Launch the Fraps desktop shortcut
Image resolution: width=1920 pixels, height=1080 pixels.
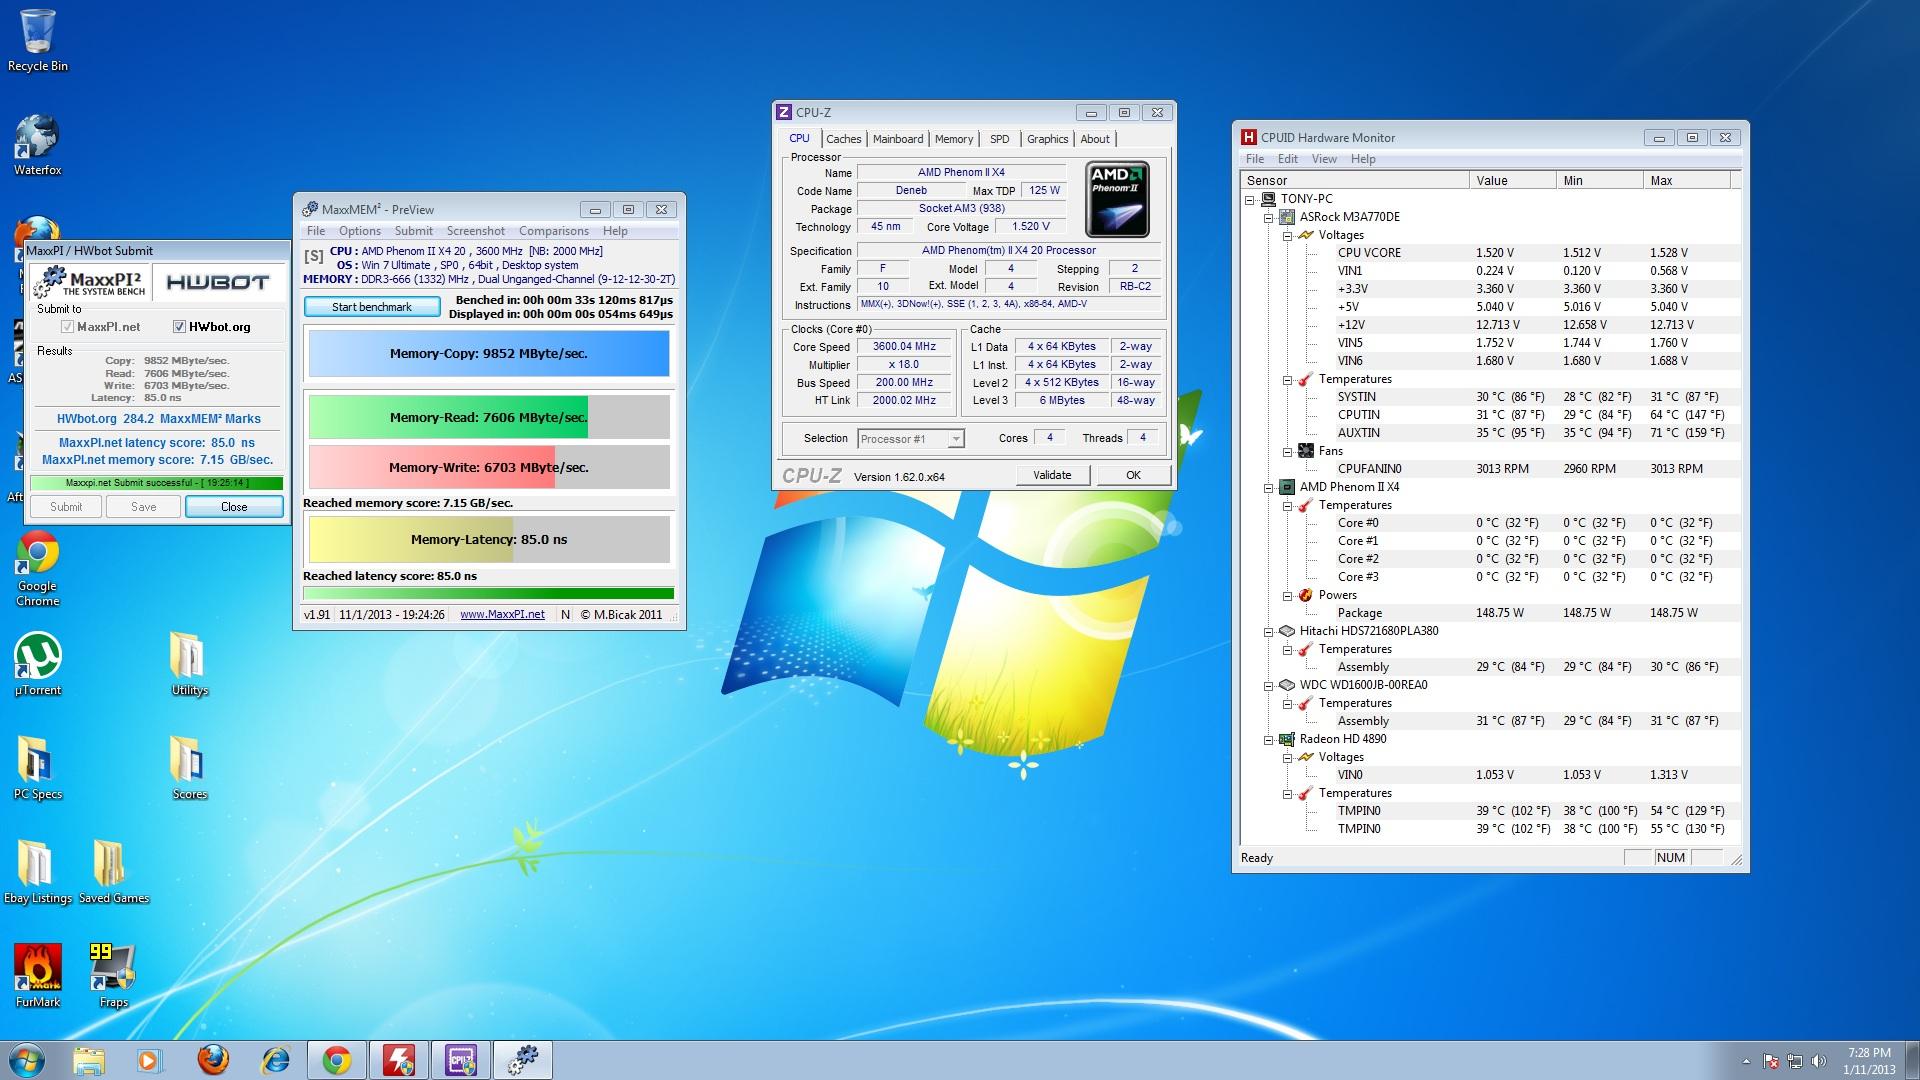113,975
